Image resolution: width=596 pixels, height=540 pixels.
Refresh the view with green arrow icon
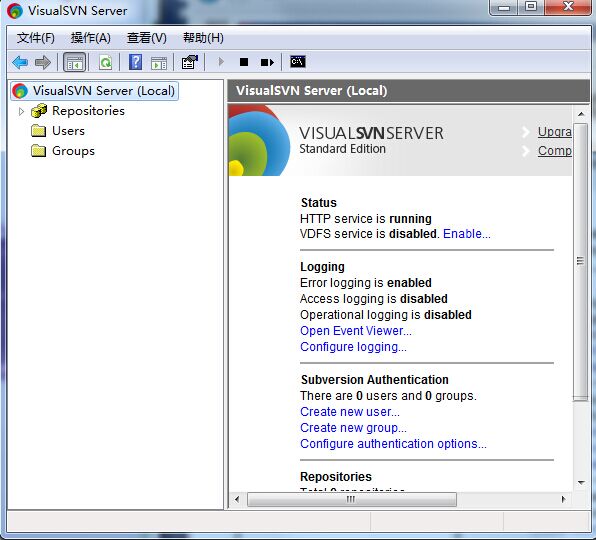[x=105, y=62]
